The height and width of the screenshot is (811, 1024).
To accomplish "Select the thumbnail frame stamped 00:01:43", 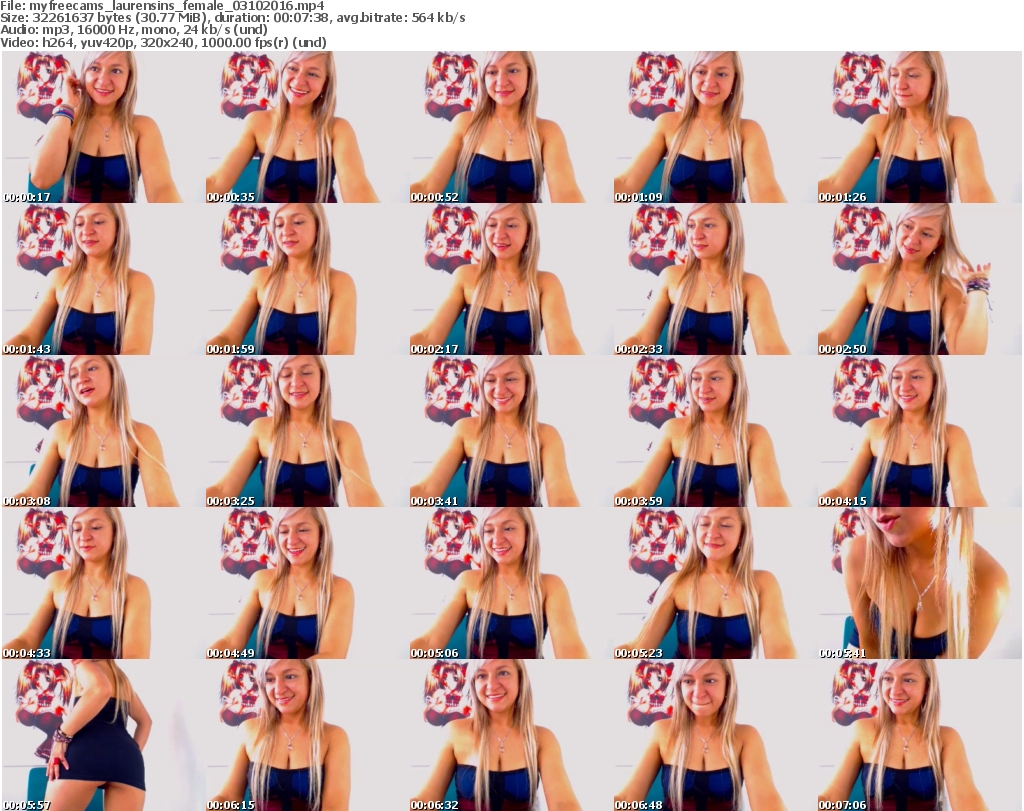I will tap(103, 279).
